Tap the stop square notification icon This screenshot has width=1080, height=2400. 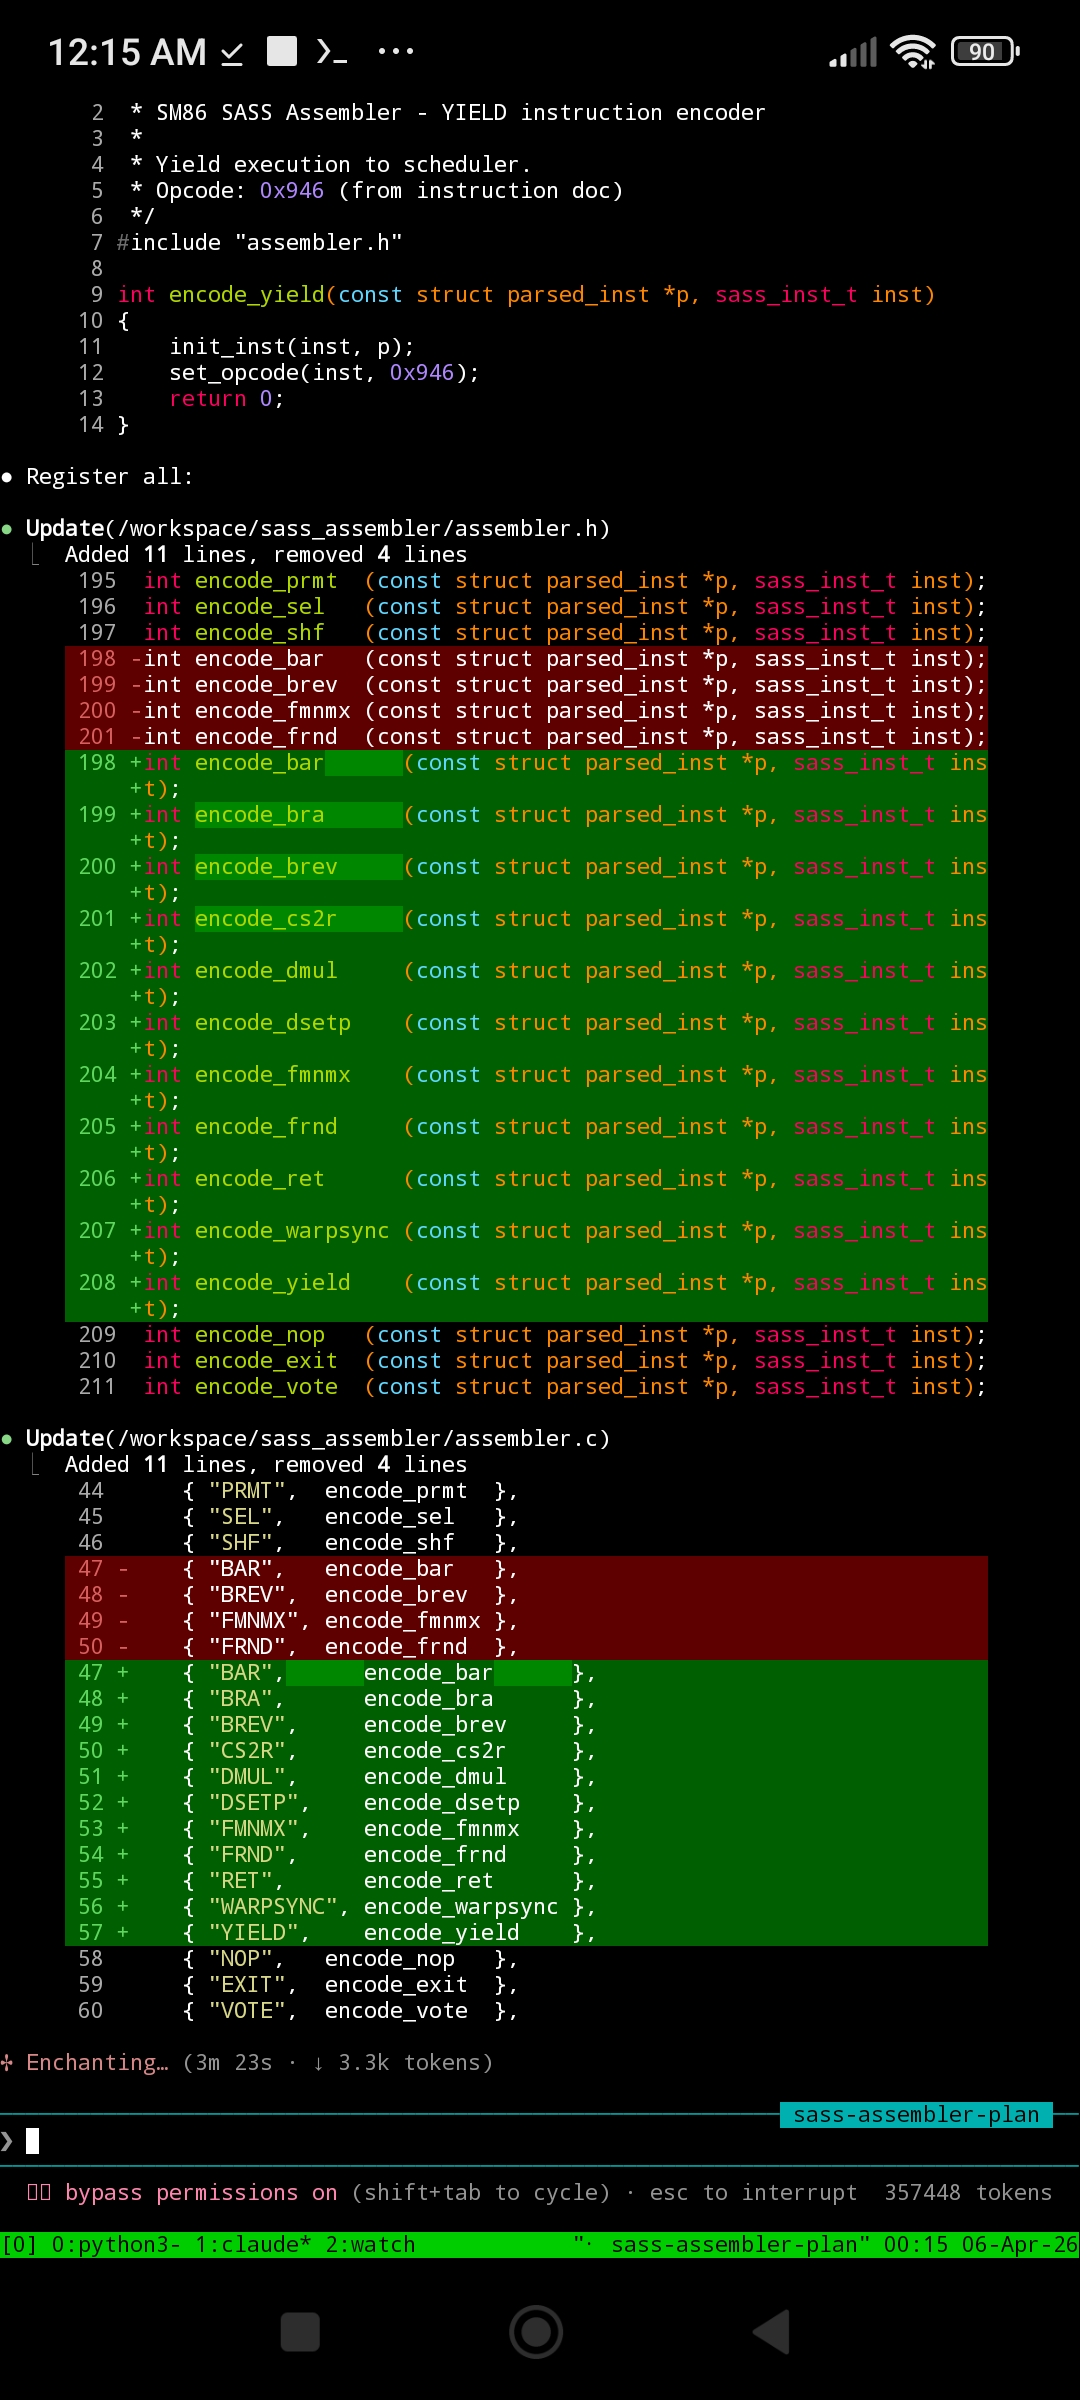coord(282,51)
